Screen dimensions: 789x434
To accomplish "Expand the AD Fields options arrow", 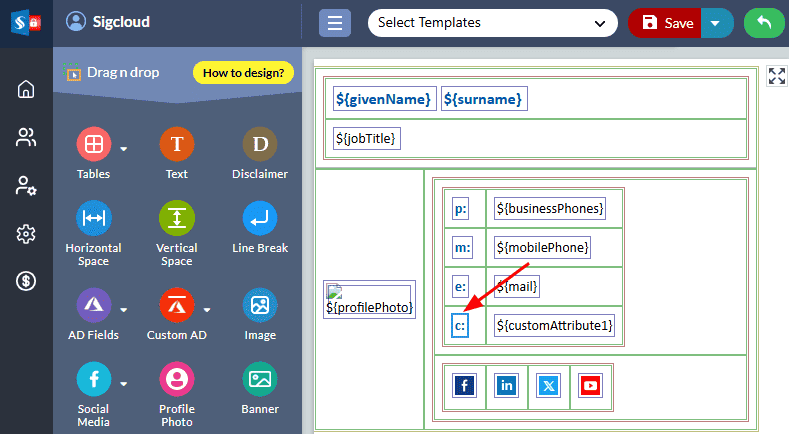I will point(124,308).
